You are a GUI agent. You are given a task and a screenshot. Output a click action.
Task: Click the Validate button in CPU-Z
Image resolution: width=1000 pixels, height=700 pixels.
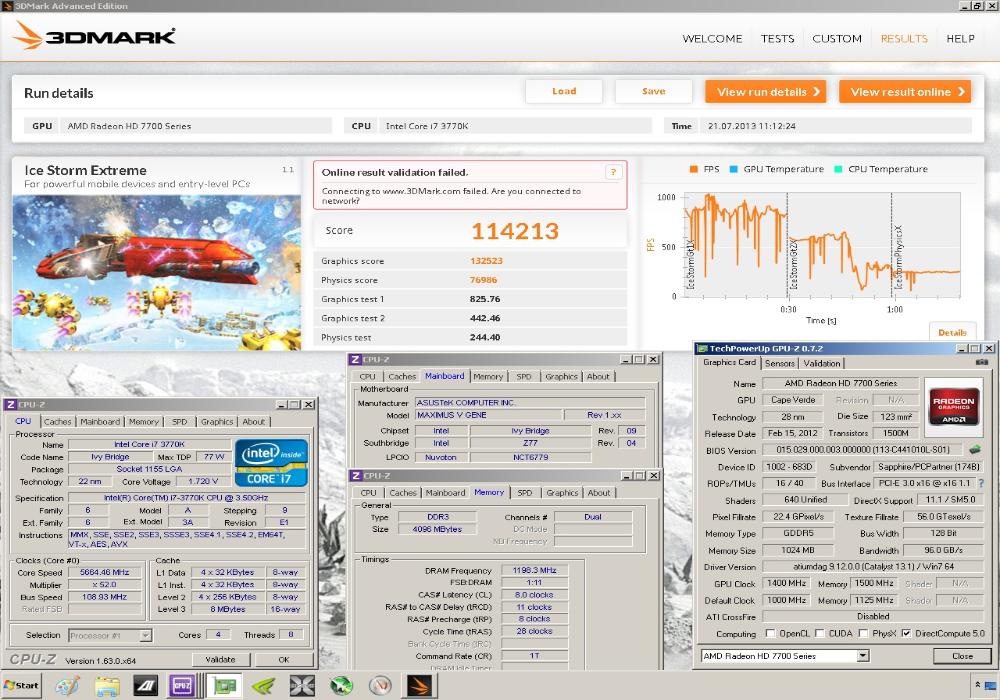tap(220, 659)
